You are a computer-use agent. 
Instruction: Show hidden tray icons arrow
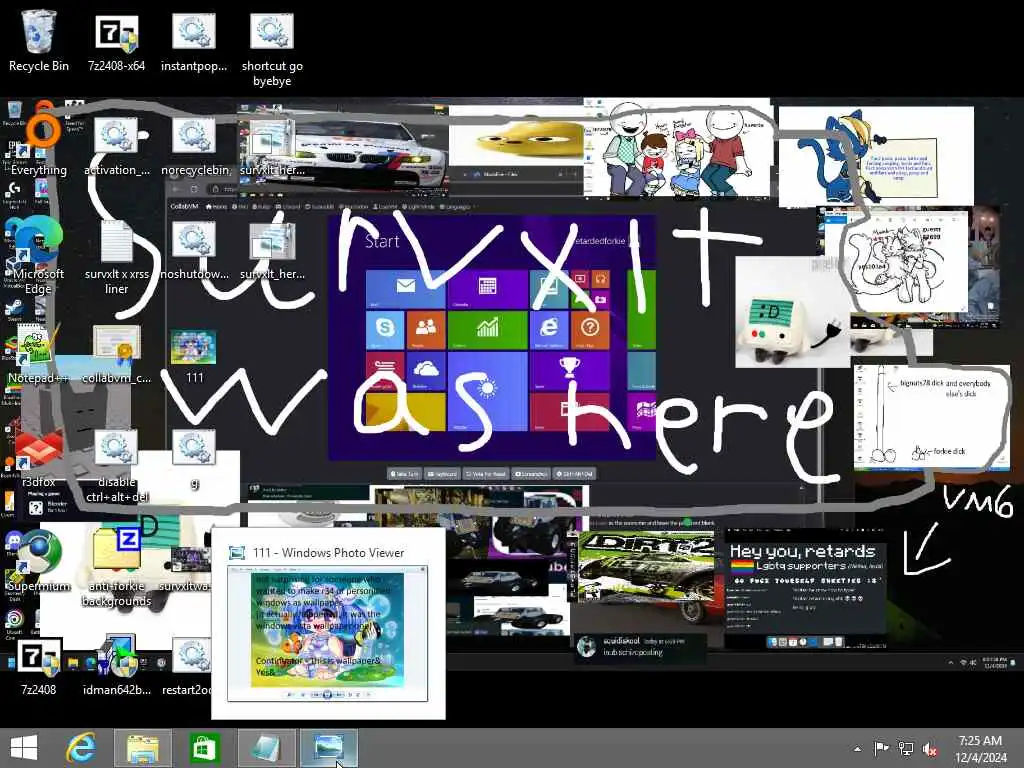[857, 749]
